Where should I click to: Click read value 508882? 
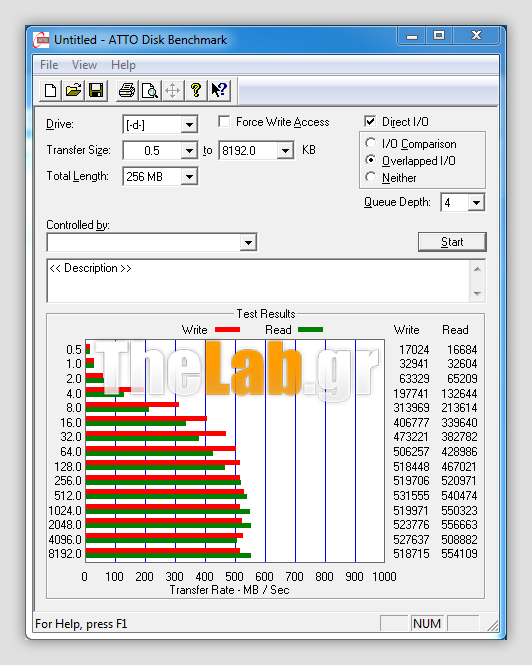(459, 539)
